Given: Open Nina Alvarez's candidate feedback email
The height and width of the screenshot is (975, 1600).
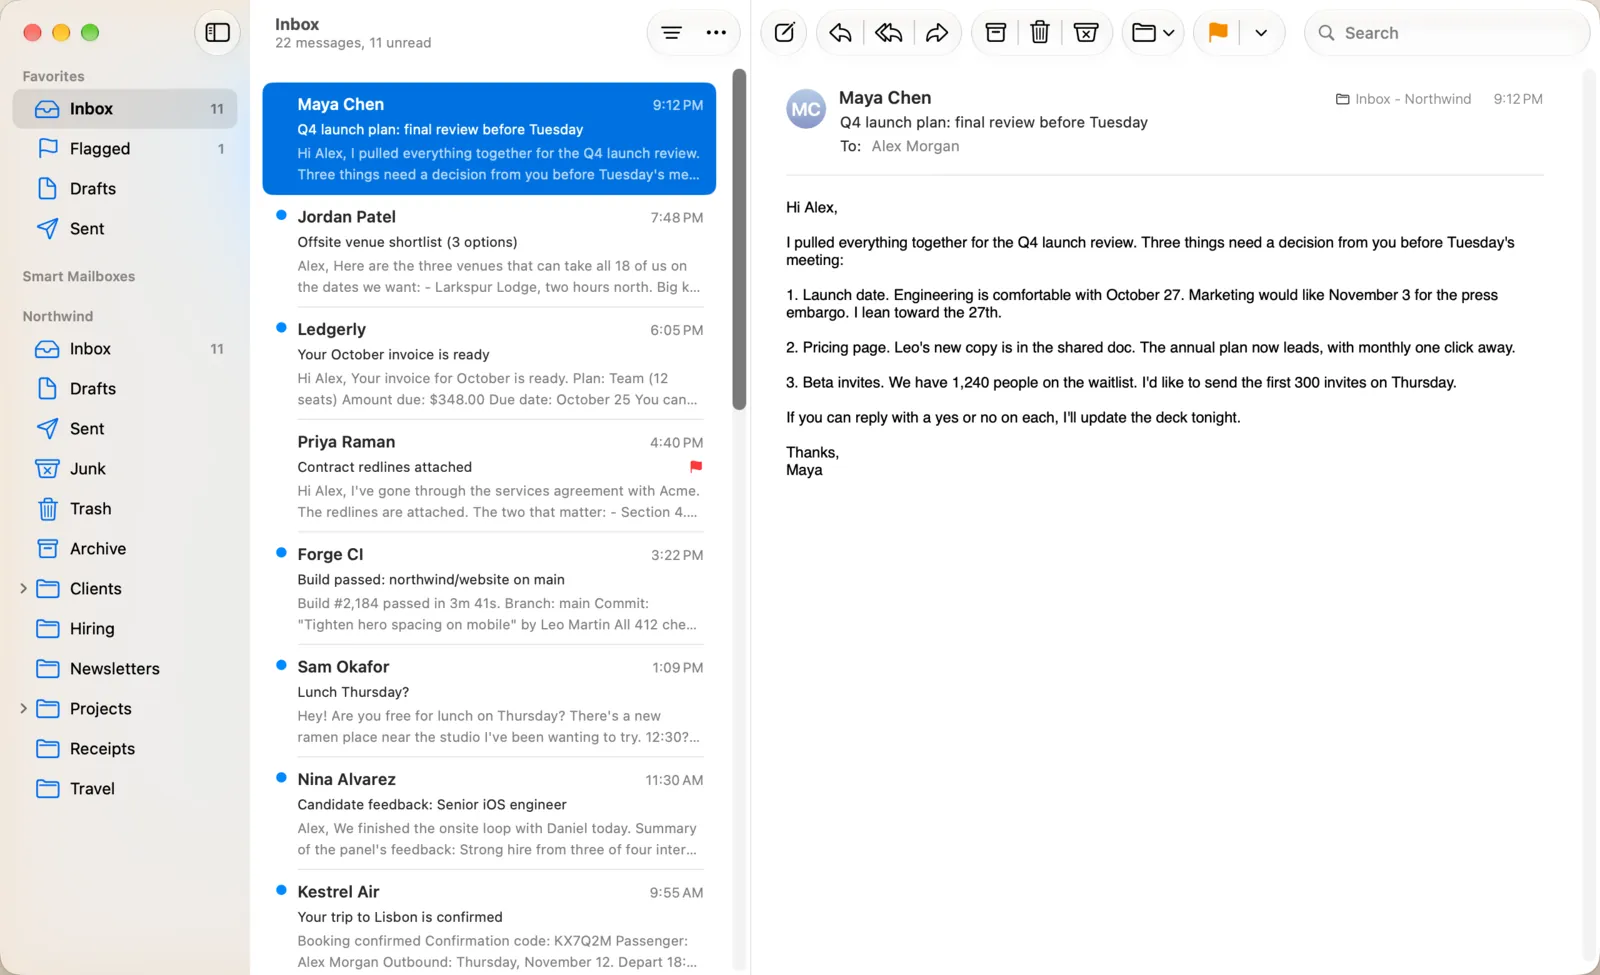Looking at the screenshot, I should pyautogui.click(x=489, y=814).
